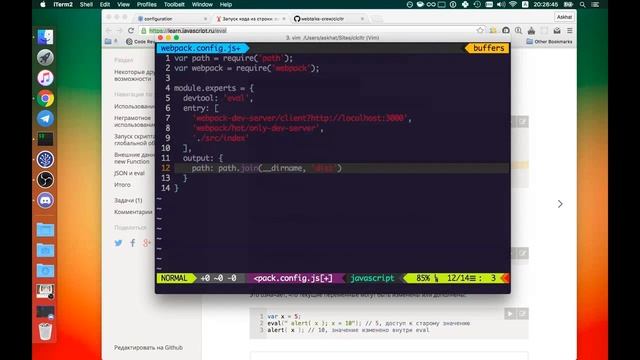Select the webpack.config.js vim buffer tab
The image size is (640, 360).
coord(201,48)
